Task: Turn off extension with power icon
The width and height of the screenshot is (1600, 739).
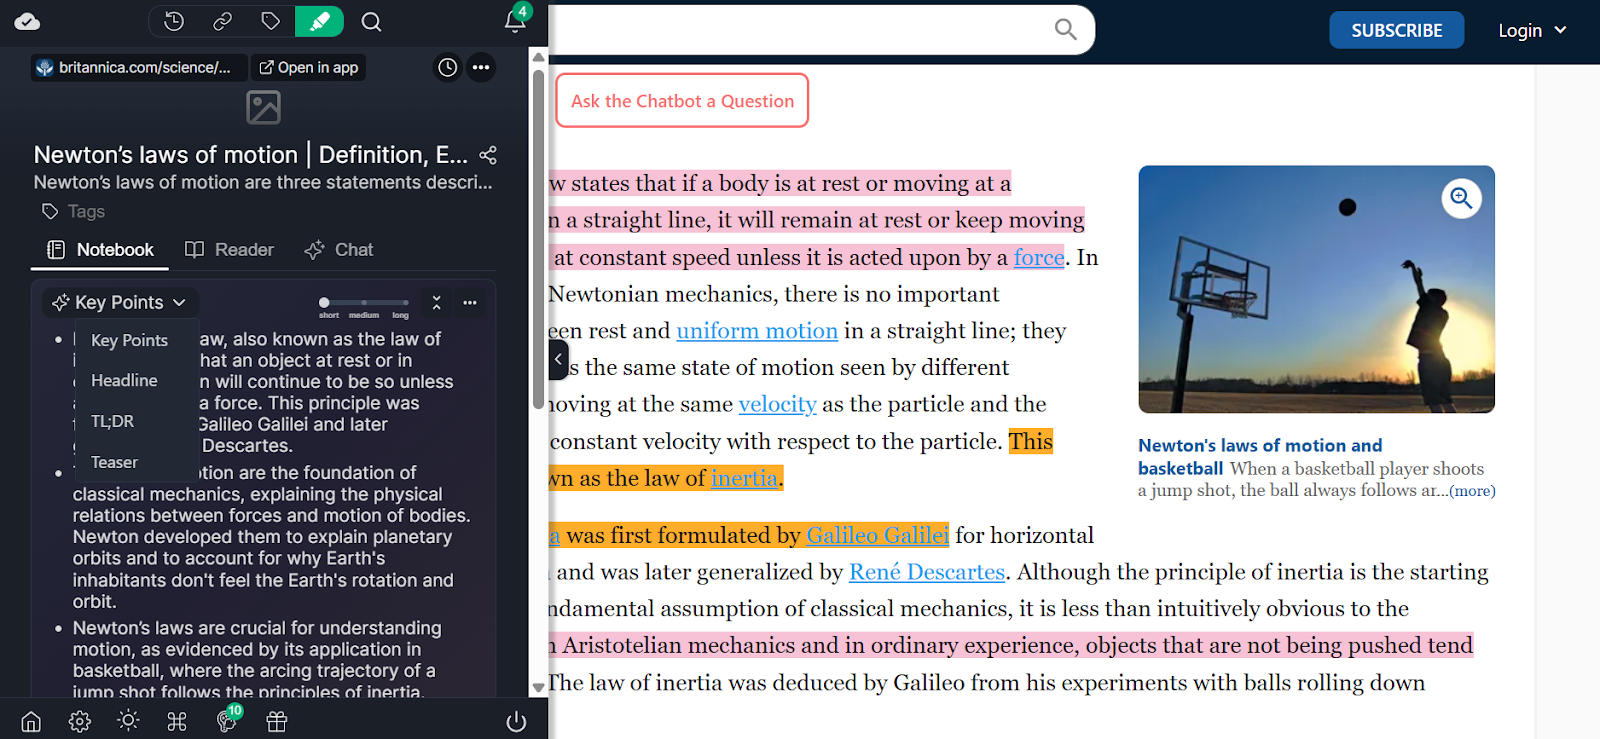Action: coord(516,721)
